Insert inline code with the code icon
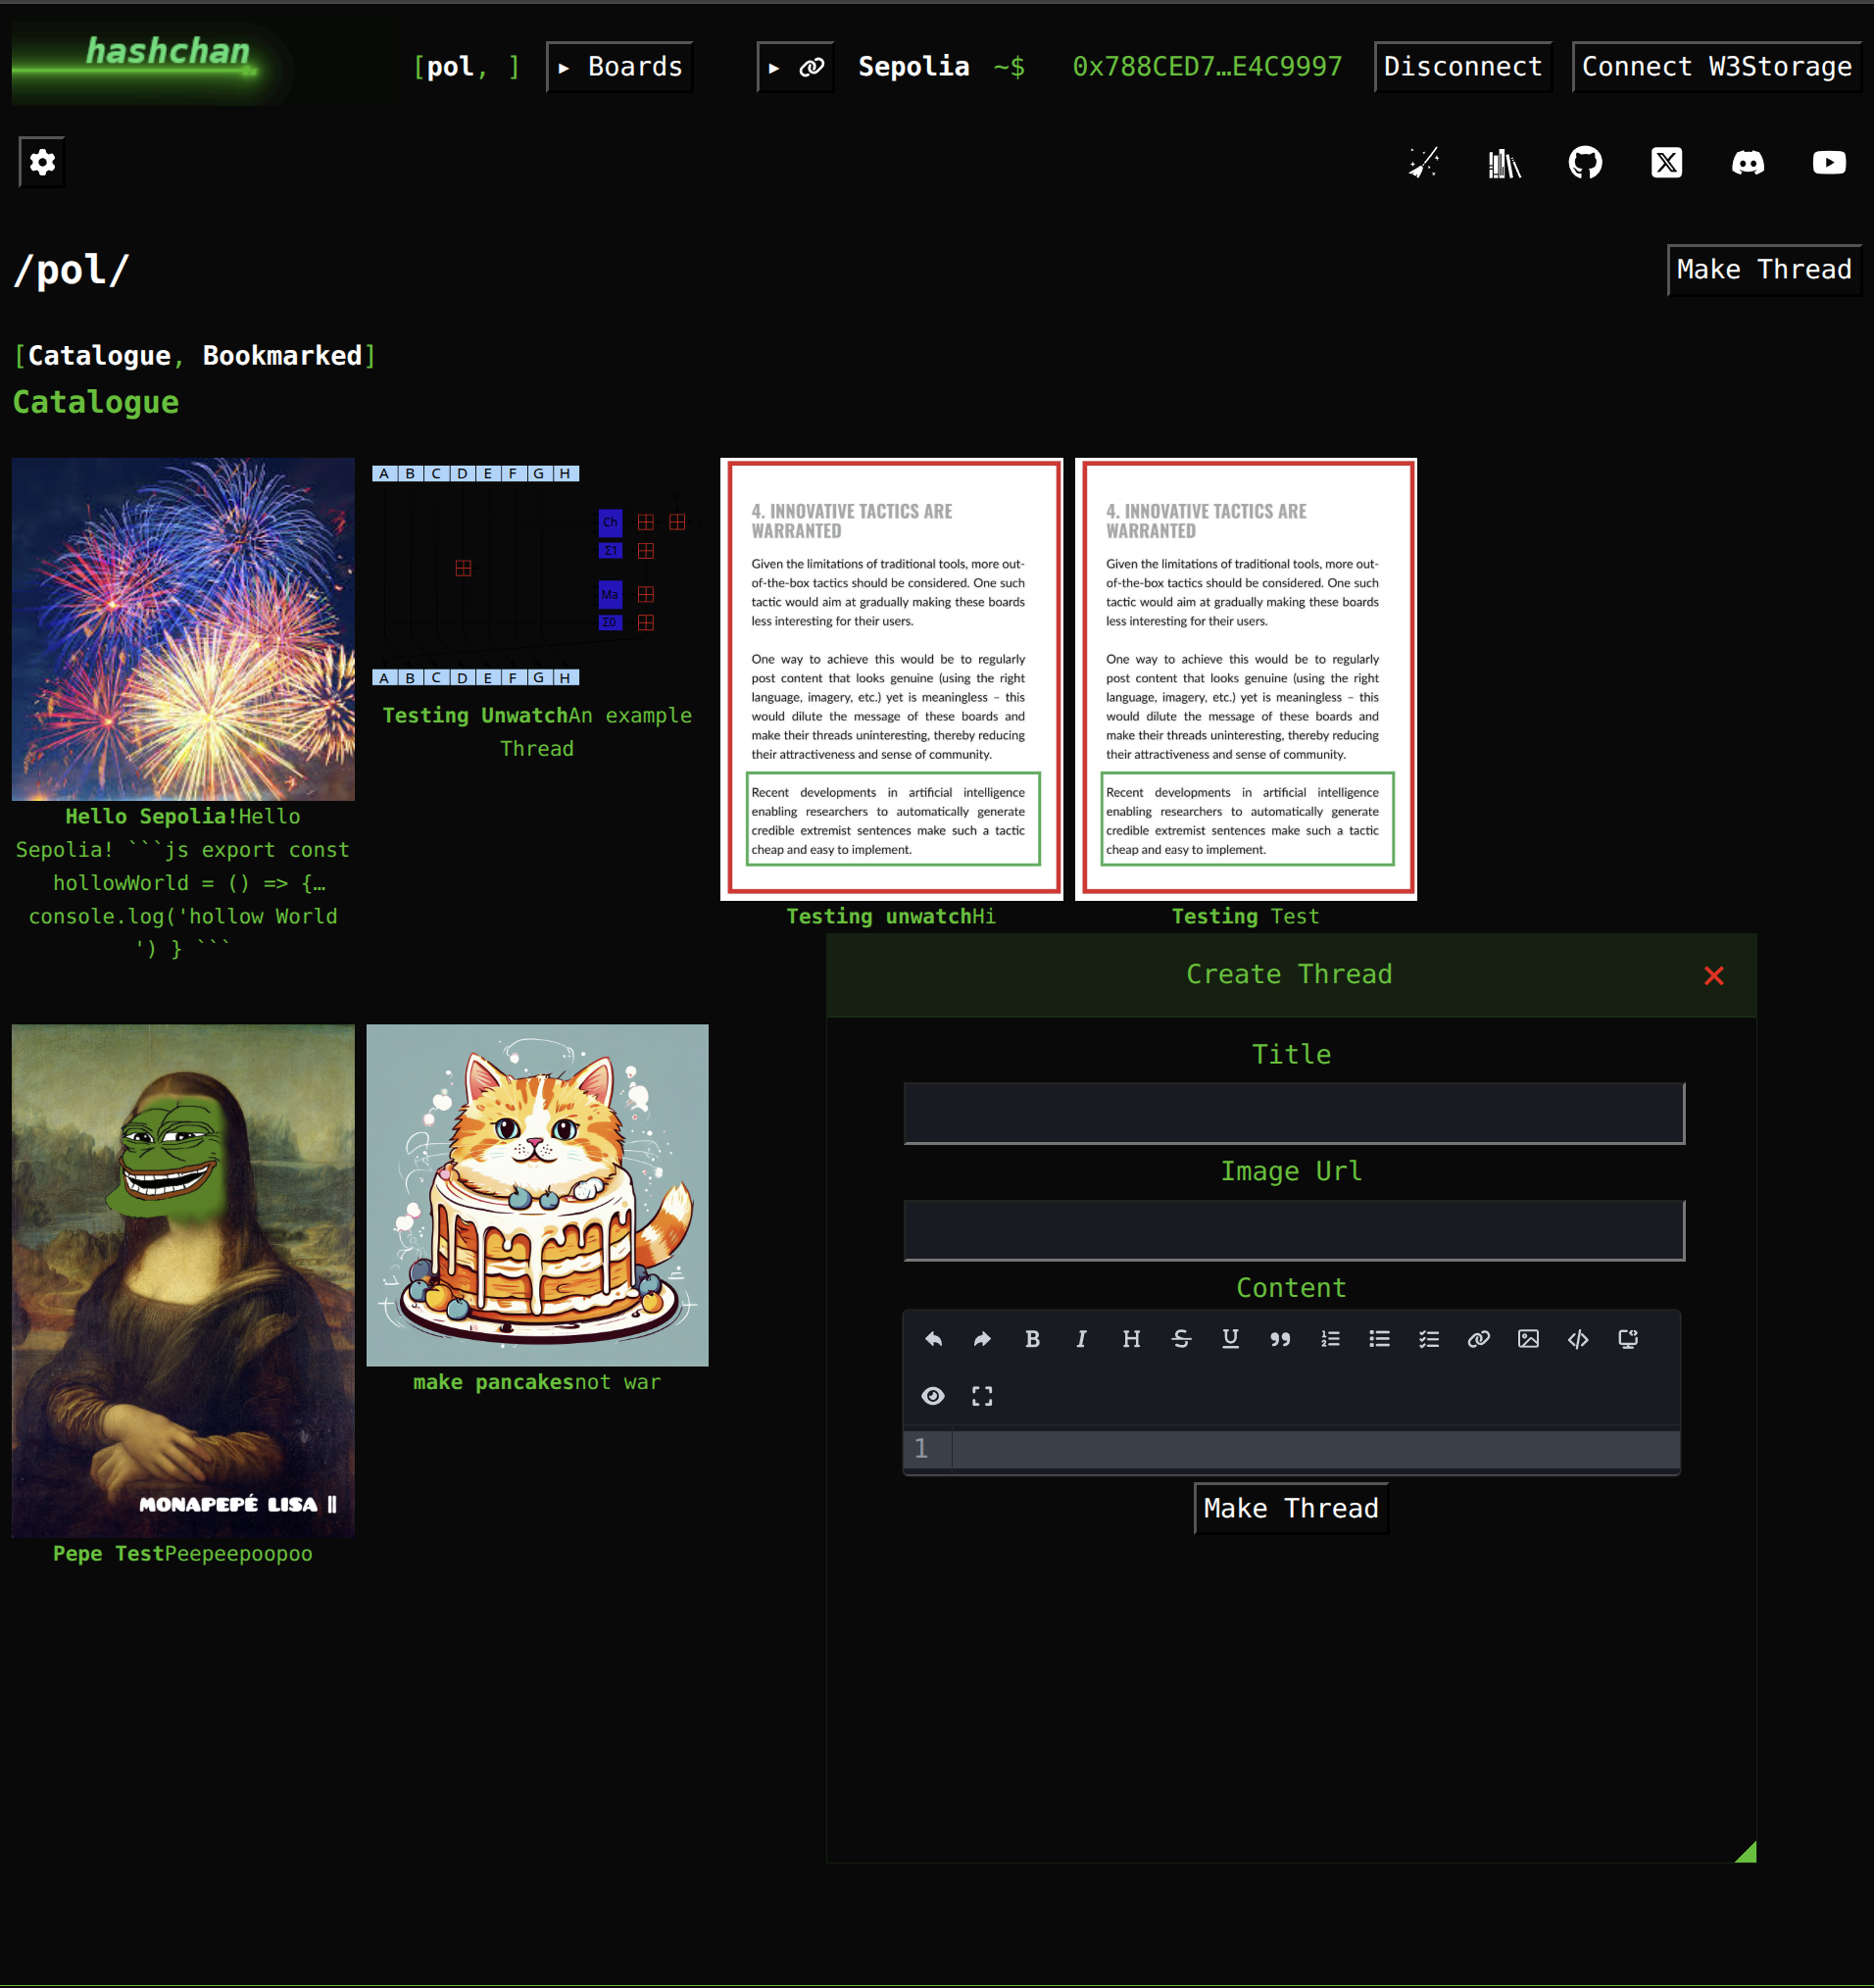 1578,1339
